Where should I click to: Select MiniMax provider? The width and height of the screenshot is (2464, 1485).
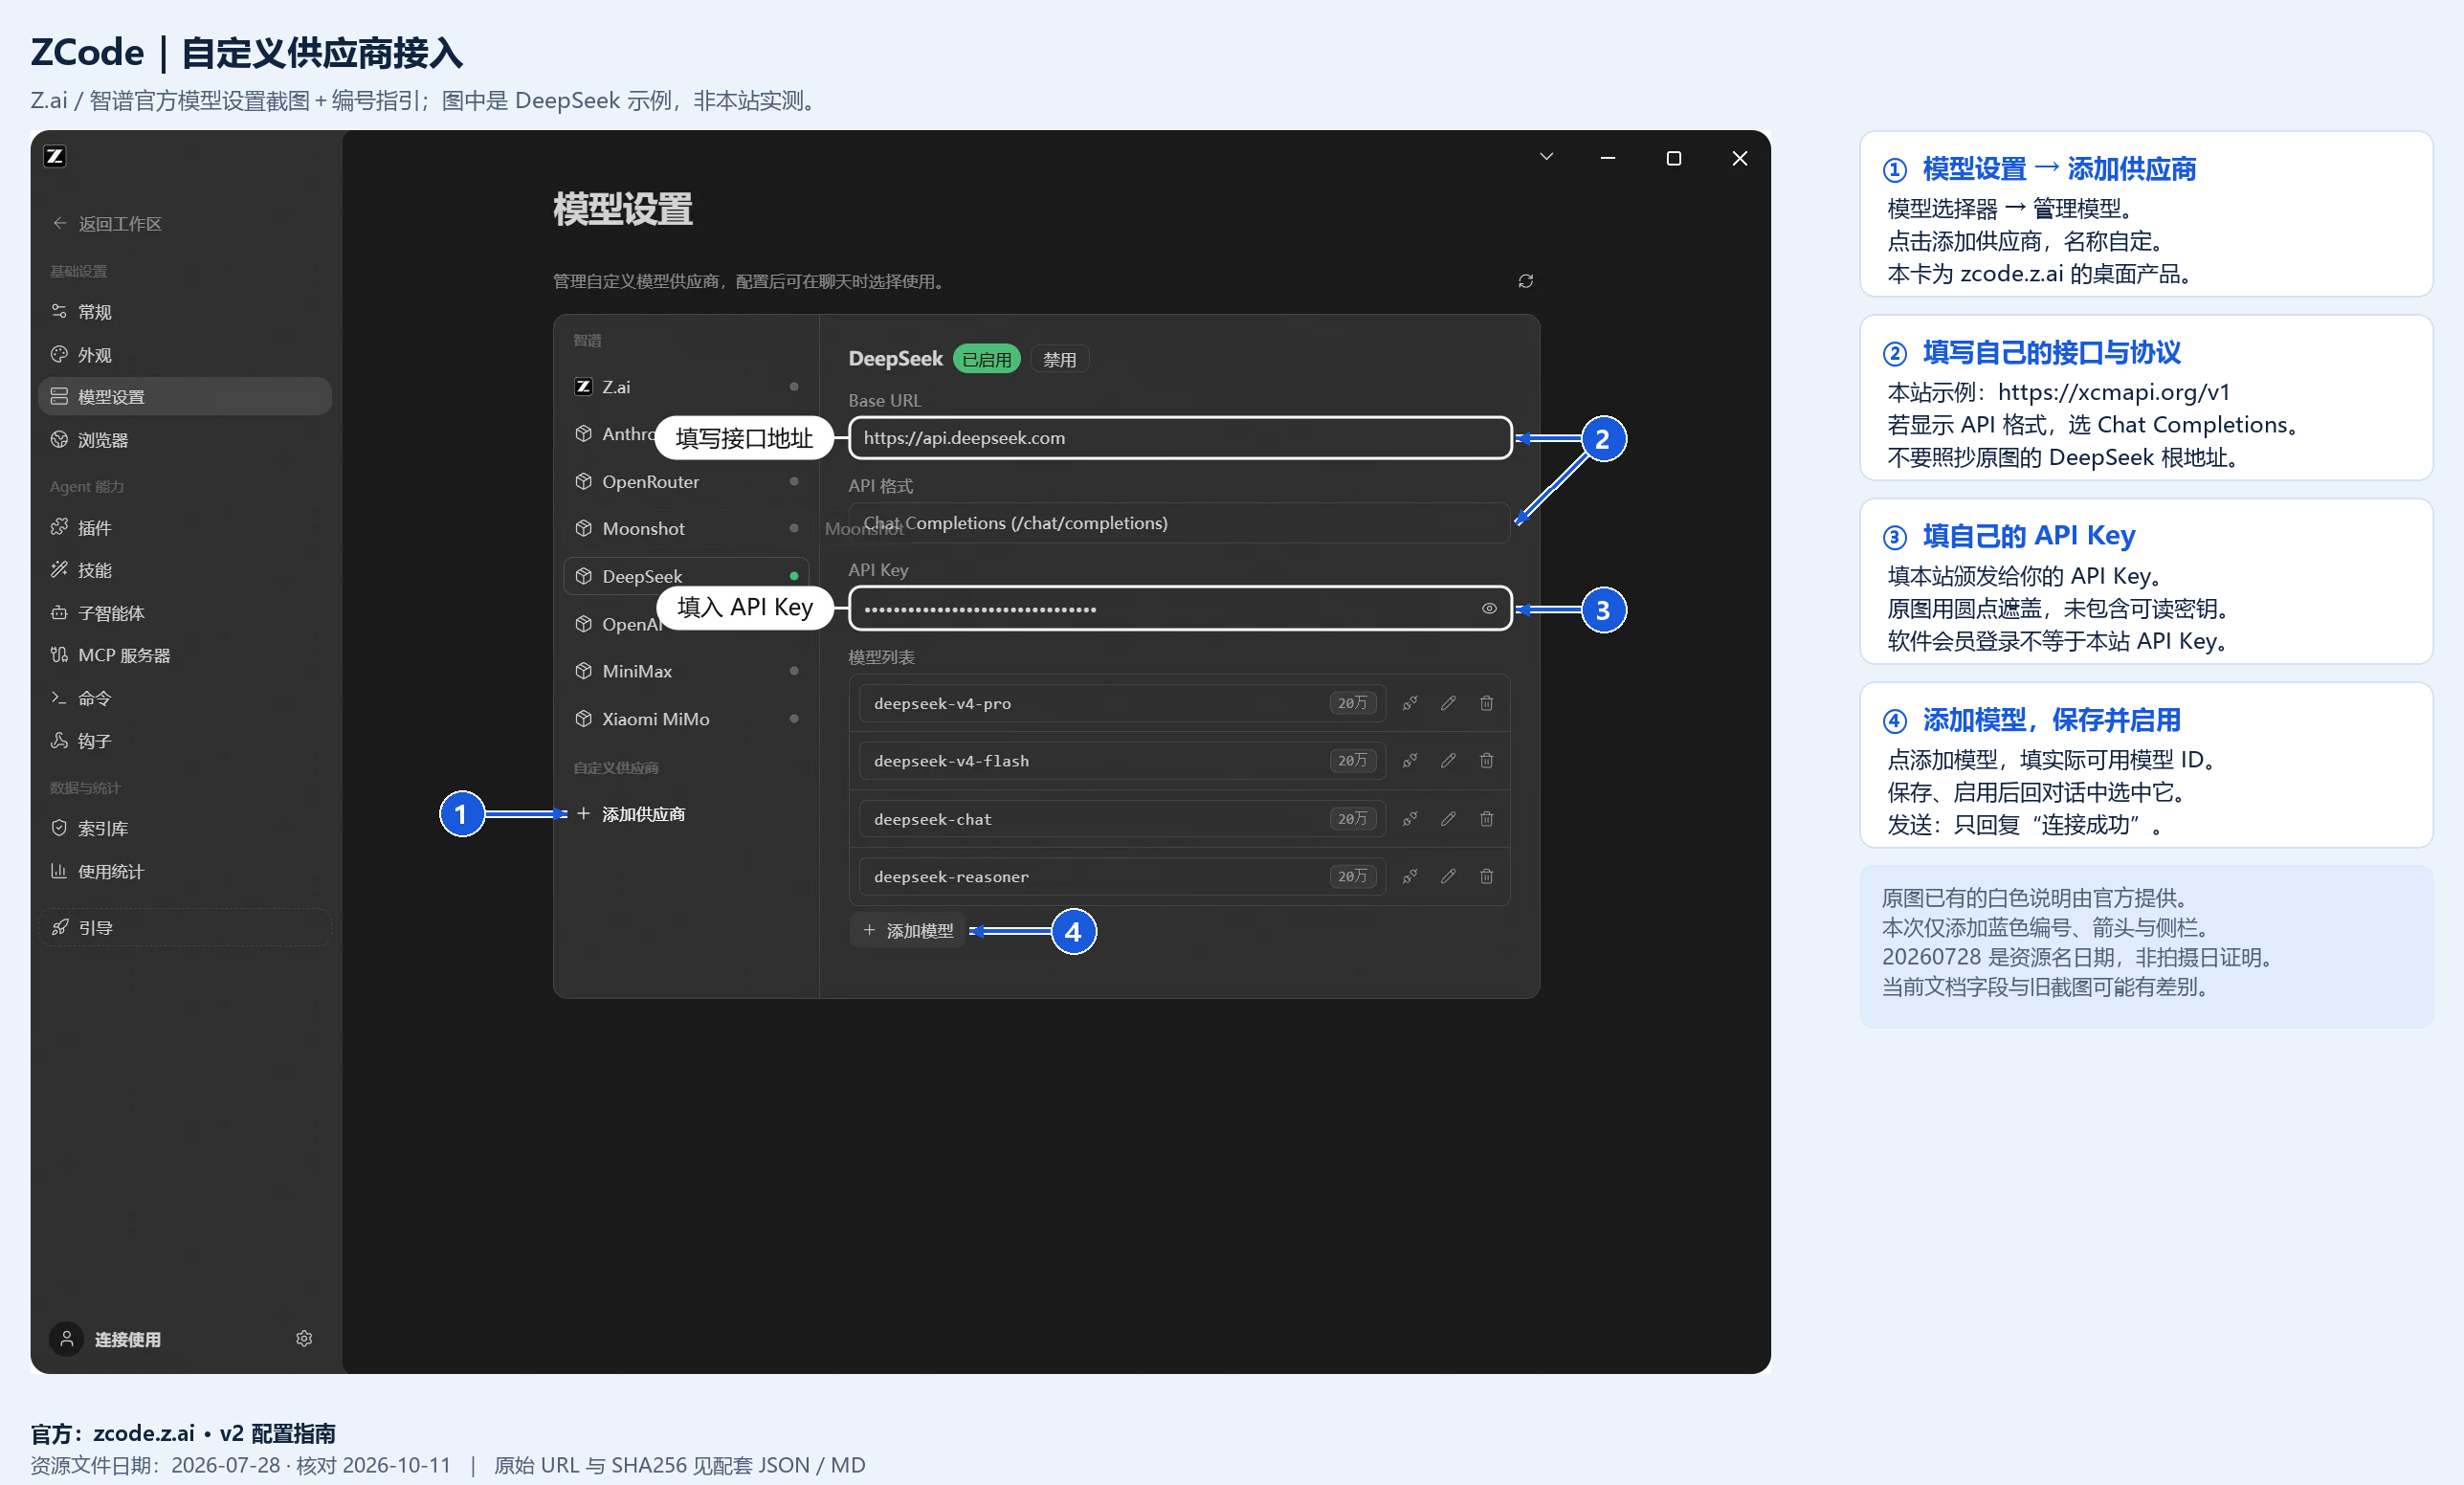point(686,671)
